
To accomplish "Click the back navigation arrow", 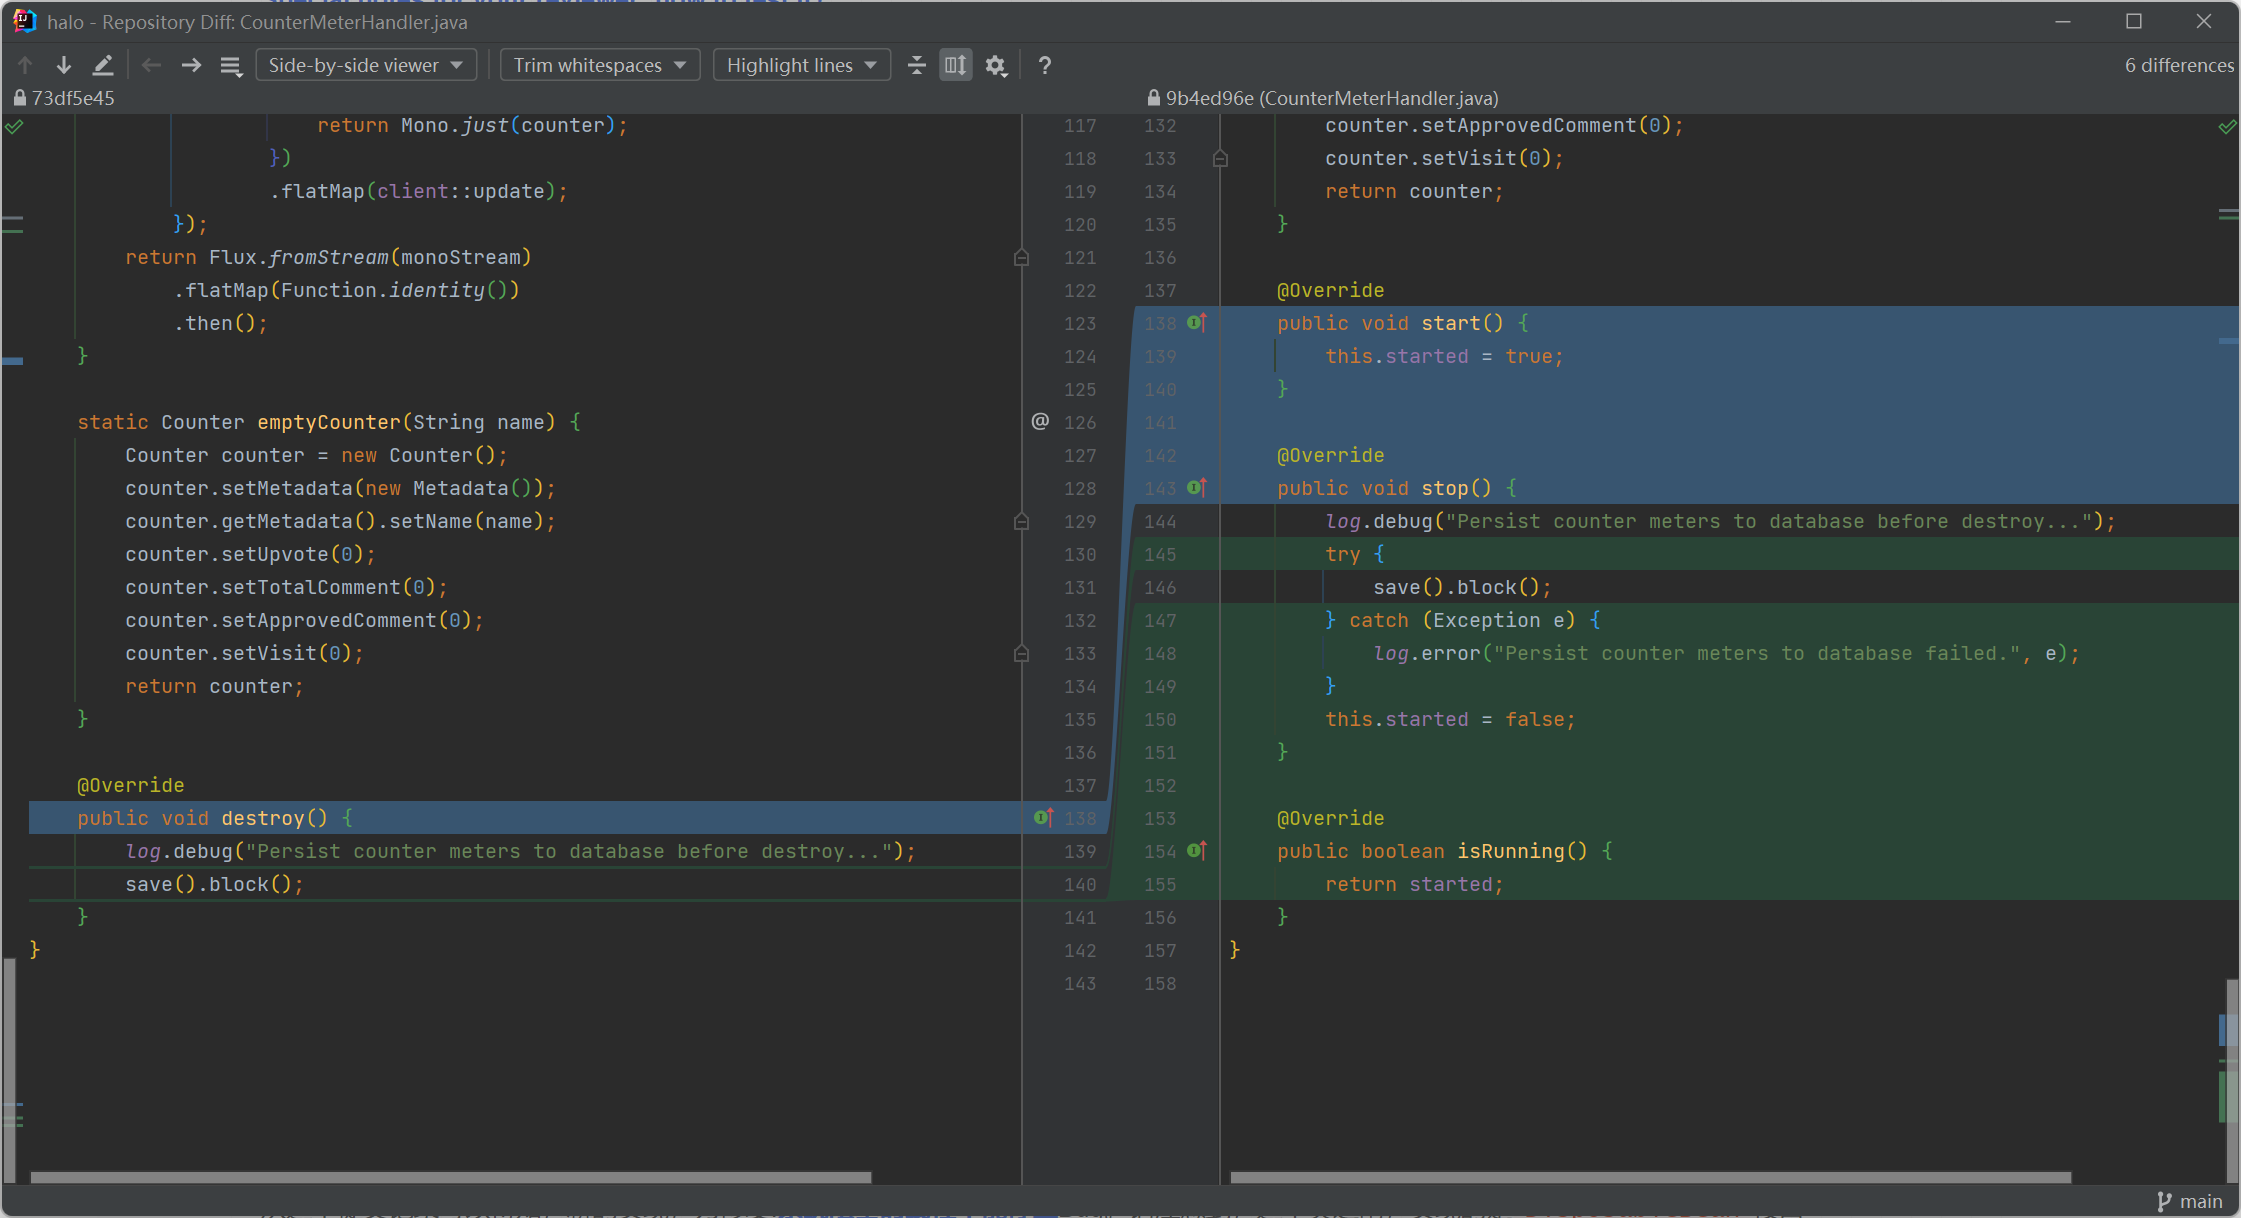I will 151,65.
